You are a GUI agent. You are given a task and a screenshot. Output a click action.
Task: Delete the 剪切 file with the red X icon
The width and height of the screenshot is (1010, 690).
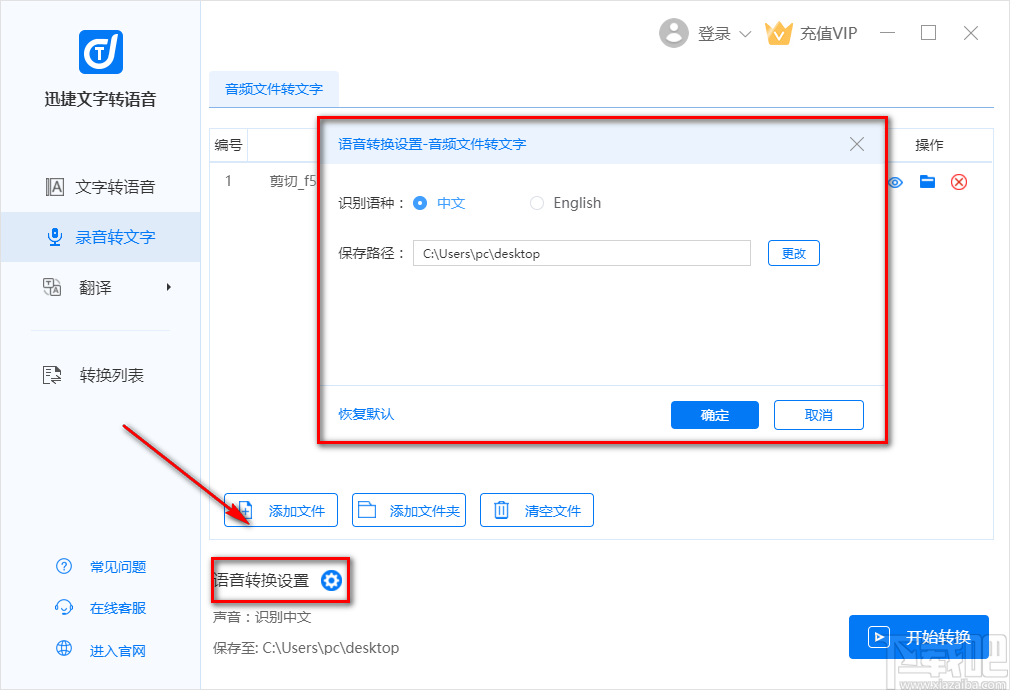point(959,182)
